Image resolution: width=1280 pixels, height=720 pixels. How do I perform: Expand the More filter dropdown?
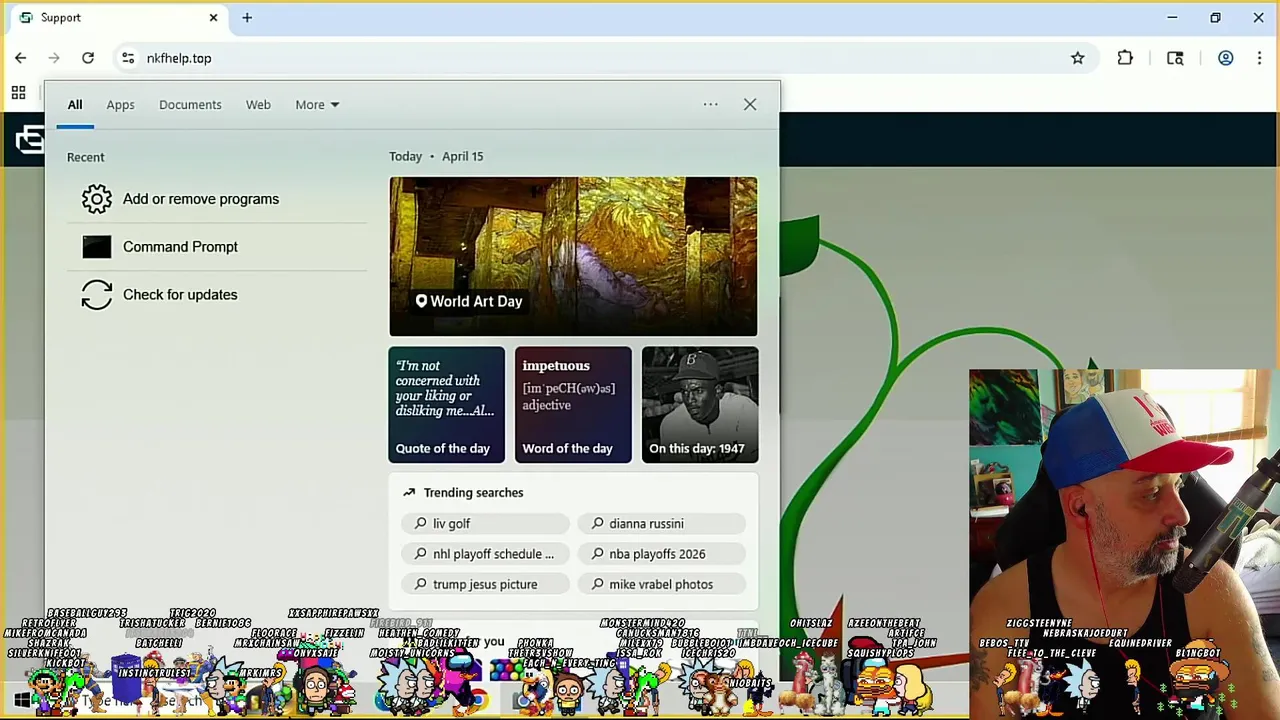tap(317, 105)
